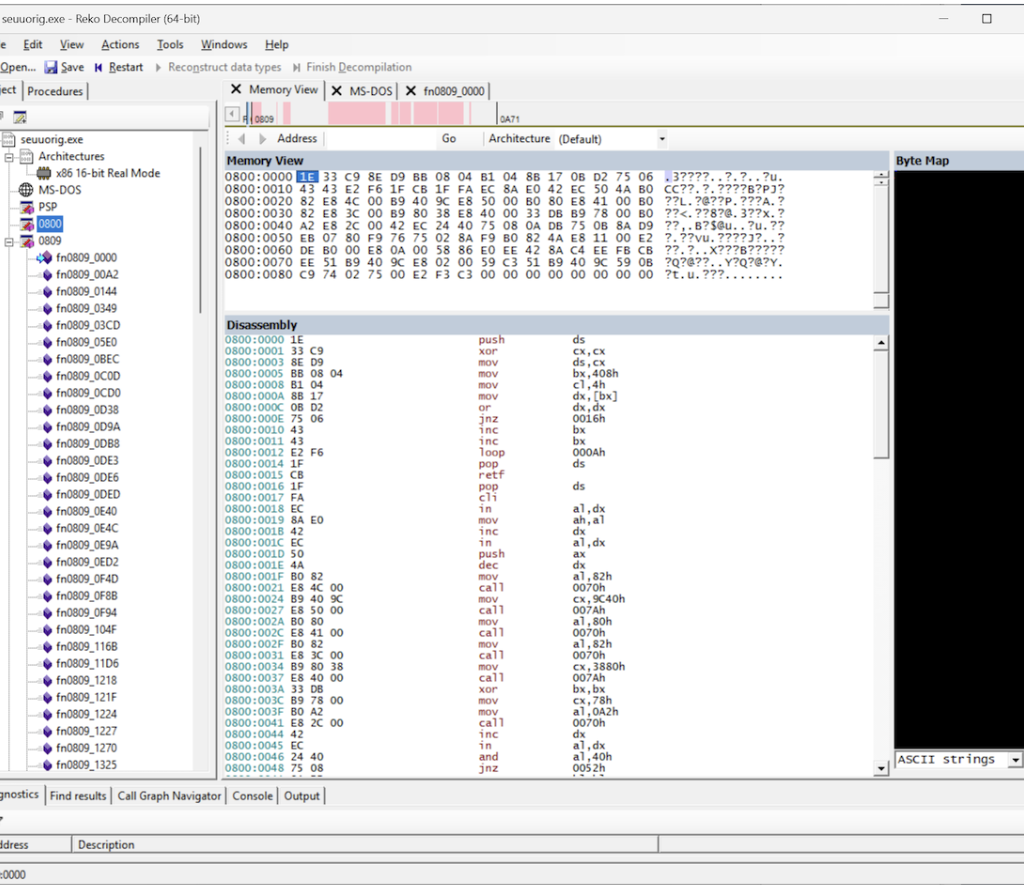Click the navigate back arrow beside Address
Viewport: 1024px width, 885px height.
point(241,139)
